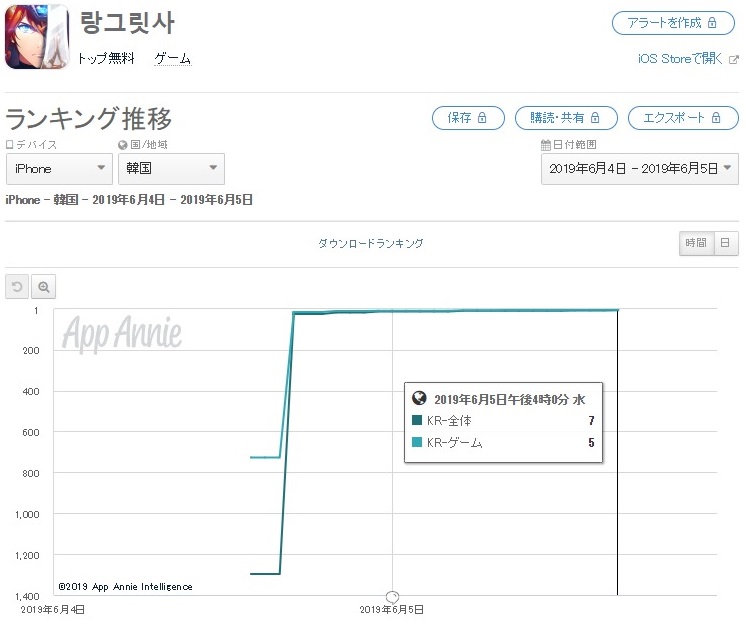Click the open-in-new-window icon beside iOS Store

[734, 59]
